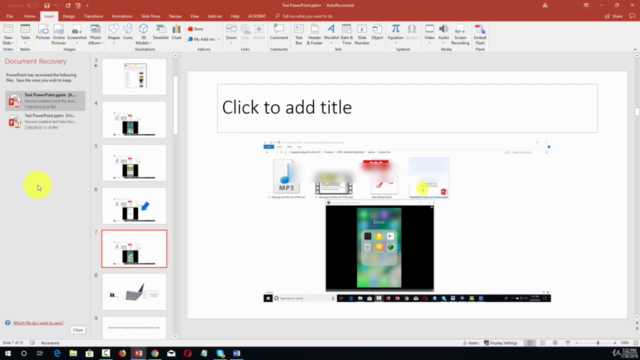
Task: Start a Screen Recording
Action: [460, 34]
